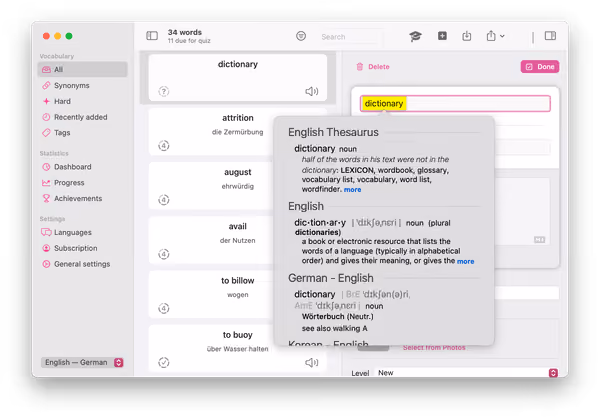Click level 4 badge on avail card
The width and height of the screenshot is (600, 419).
click(x=164, y=254)
